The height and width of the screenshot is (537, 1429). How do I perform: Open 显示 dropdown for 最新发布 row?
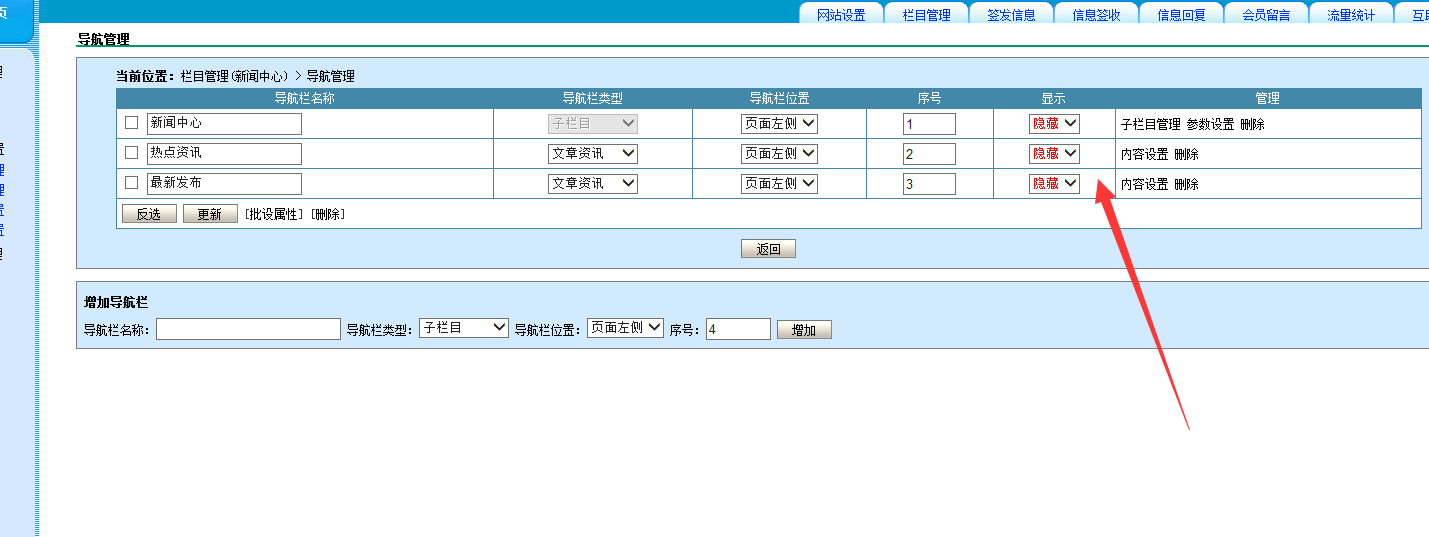pyautogui.click(x=1054, y=184)
